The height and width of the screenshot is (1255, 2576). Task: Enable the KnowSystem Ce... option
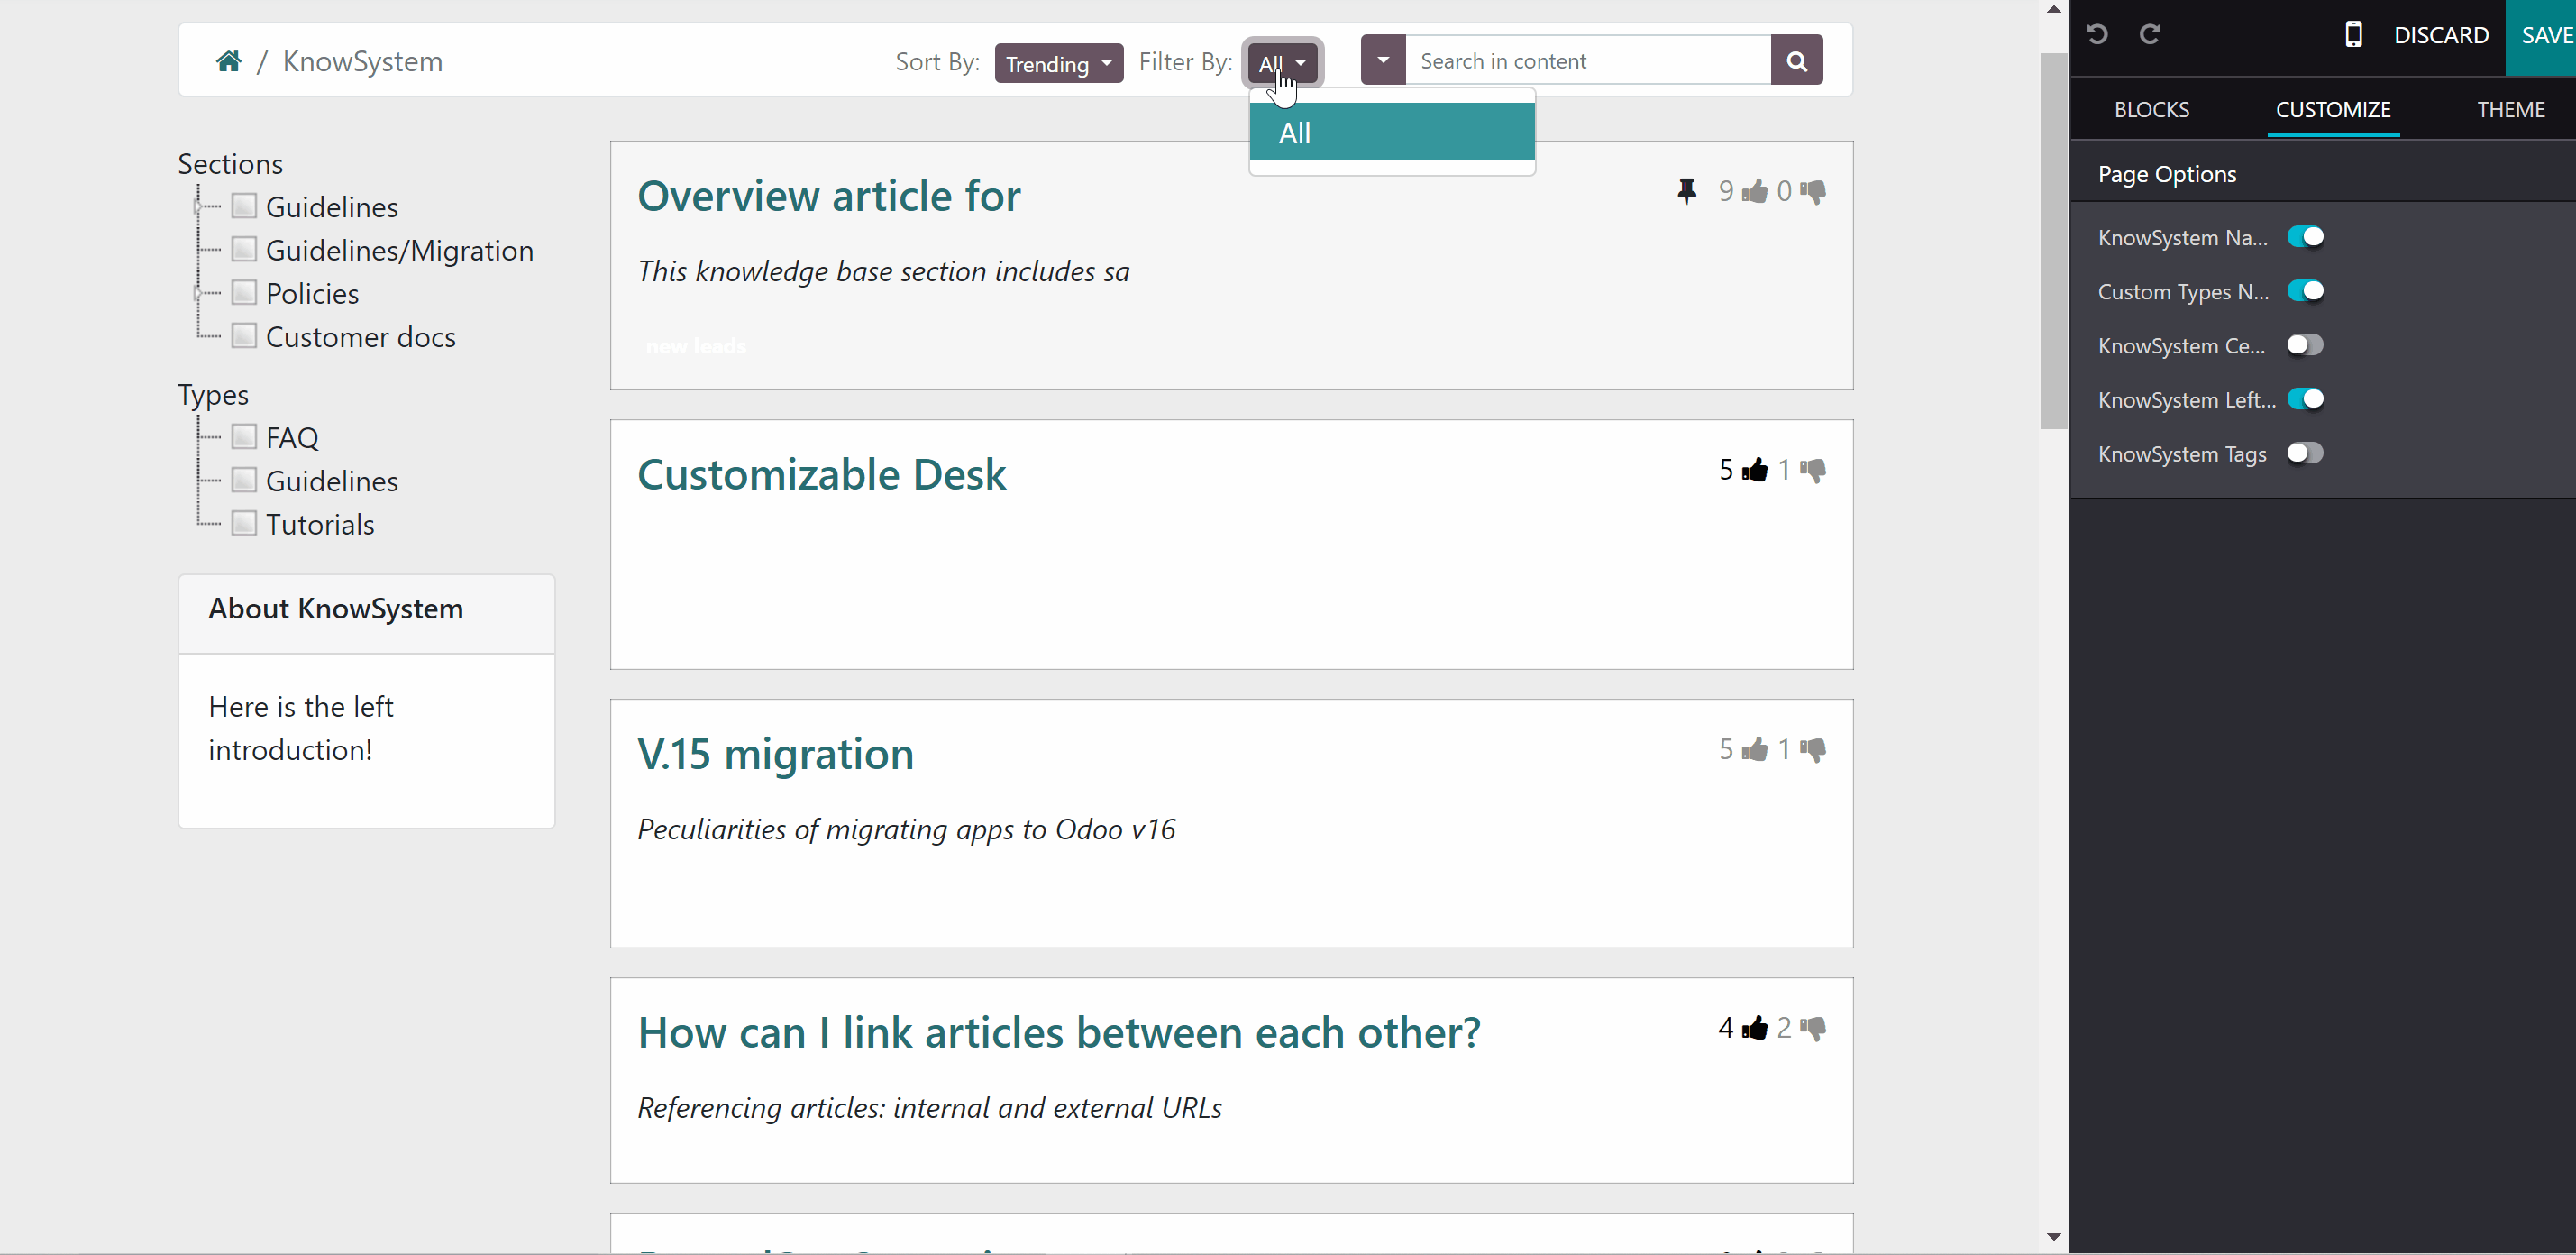(x=2305, y=345)
